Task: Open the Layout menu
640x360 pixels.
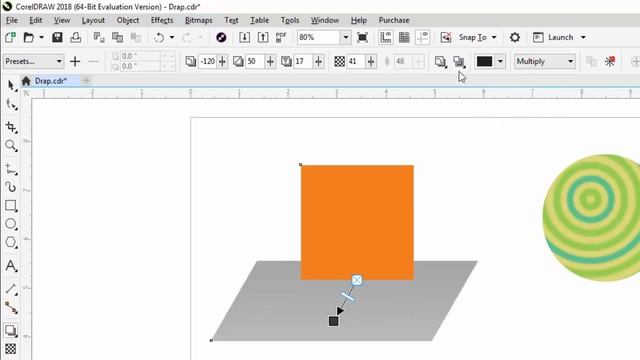Action: (x=93, y=20)
